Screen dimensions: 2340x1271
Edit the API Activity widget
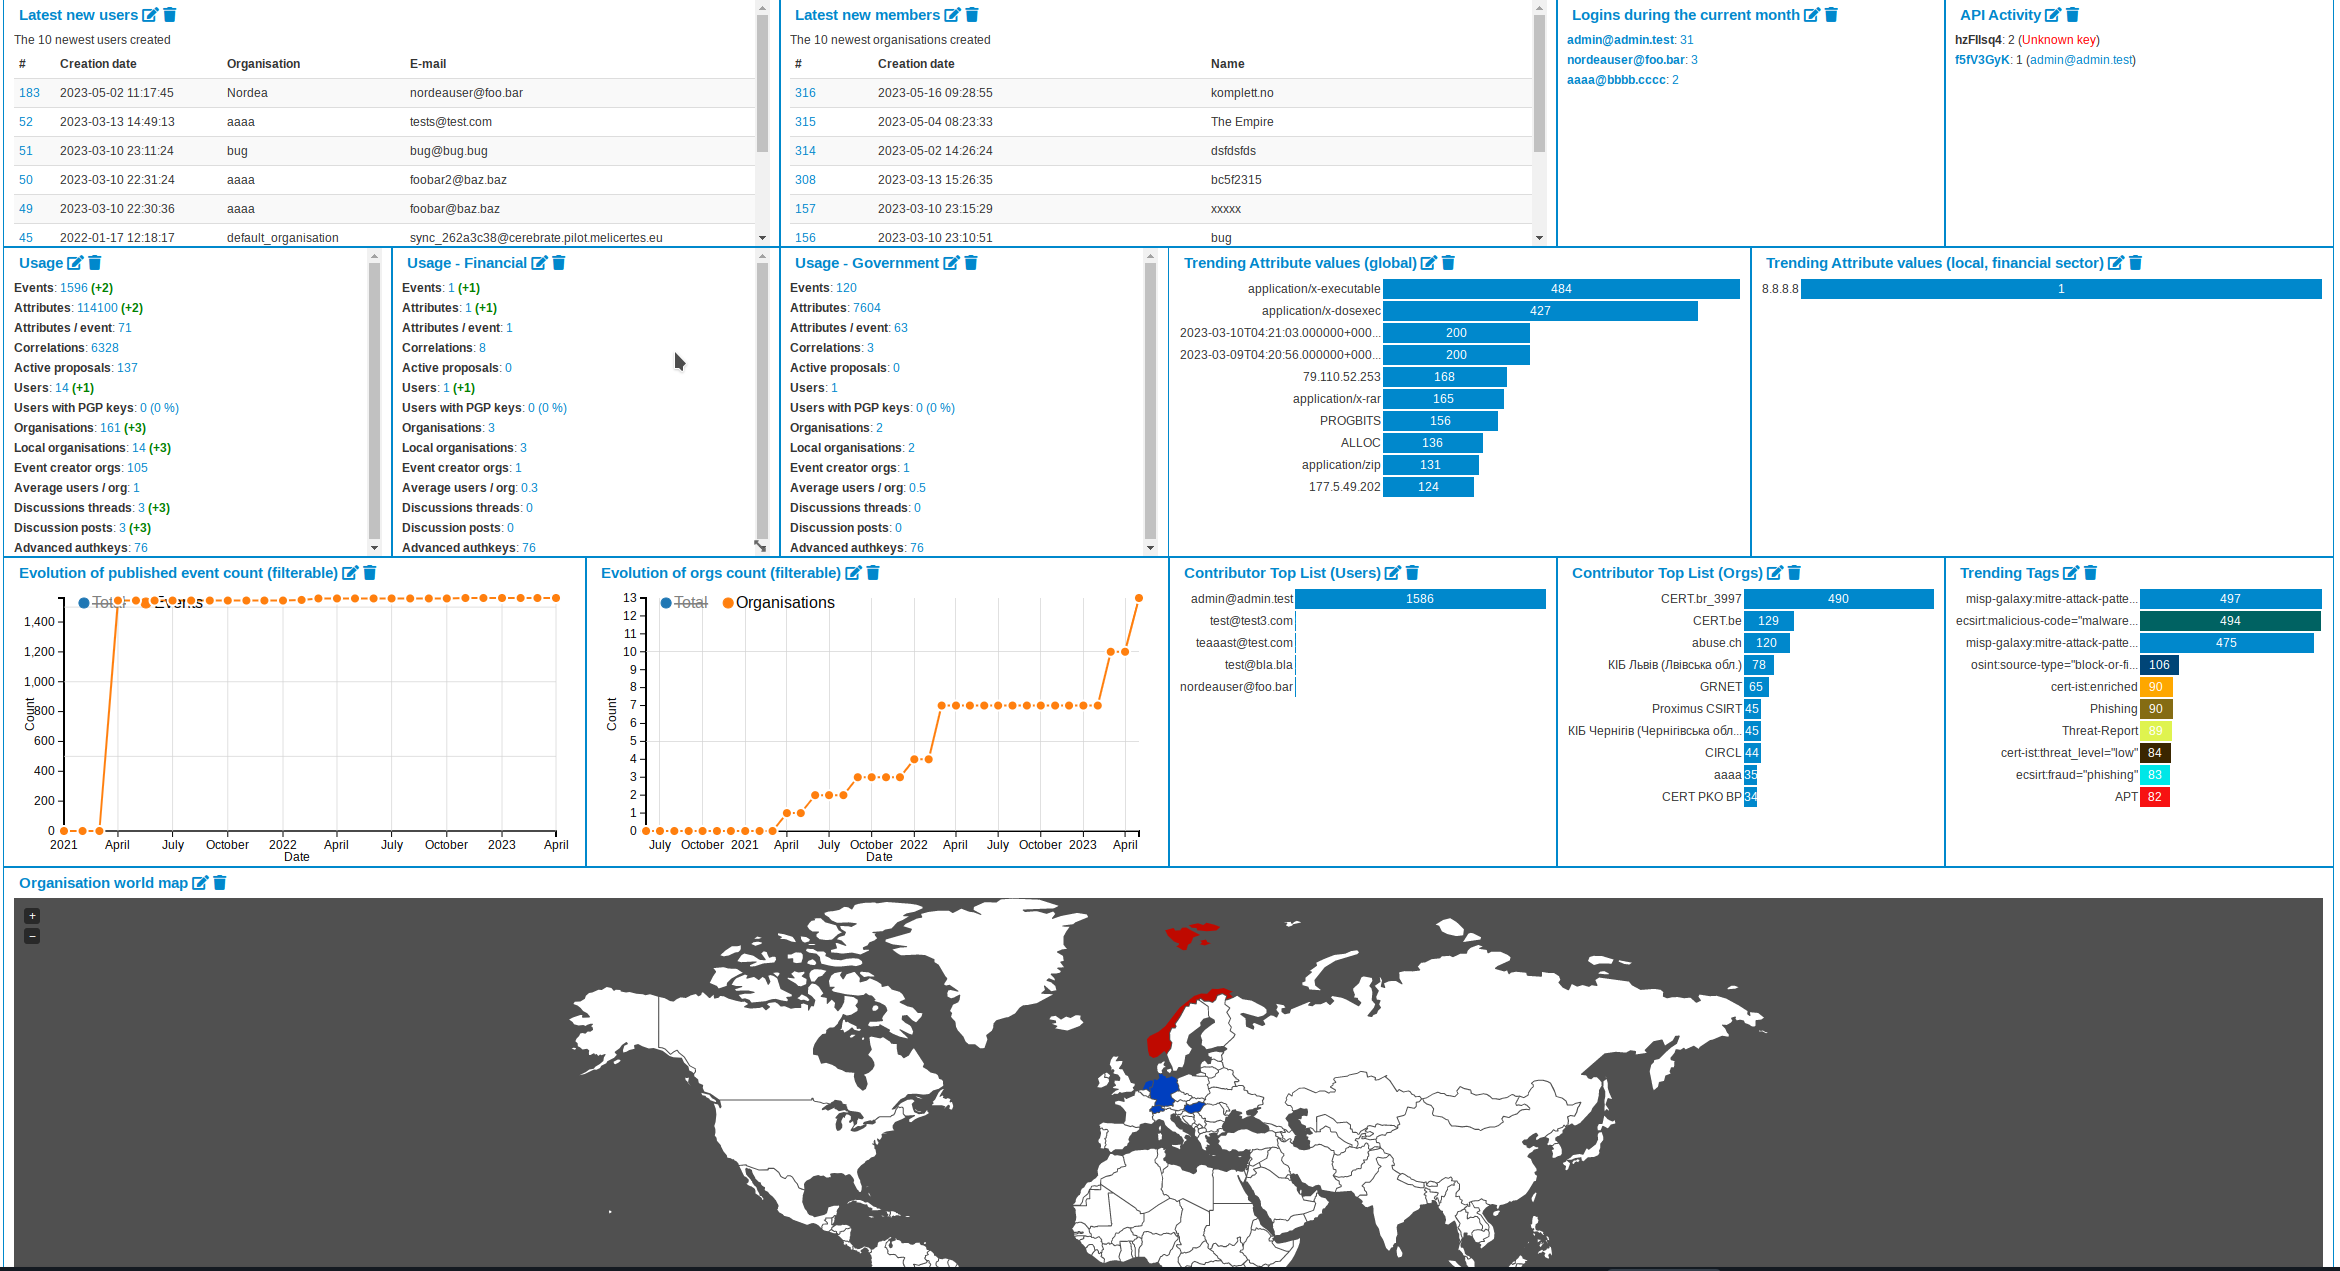(x=2053, y=15)
